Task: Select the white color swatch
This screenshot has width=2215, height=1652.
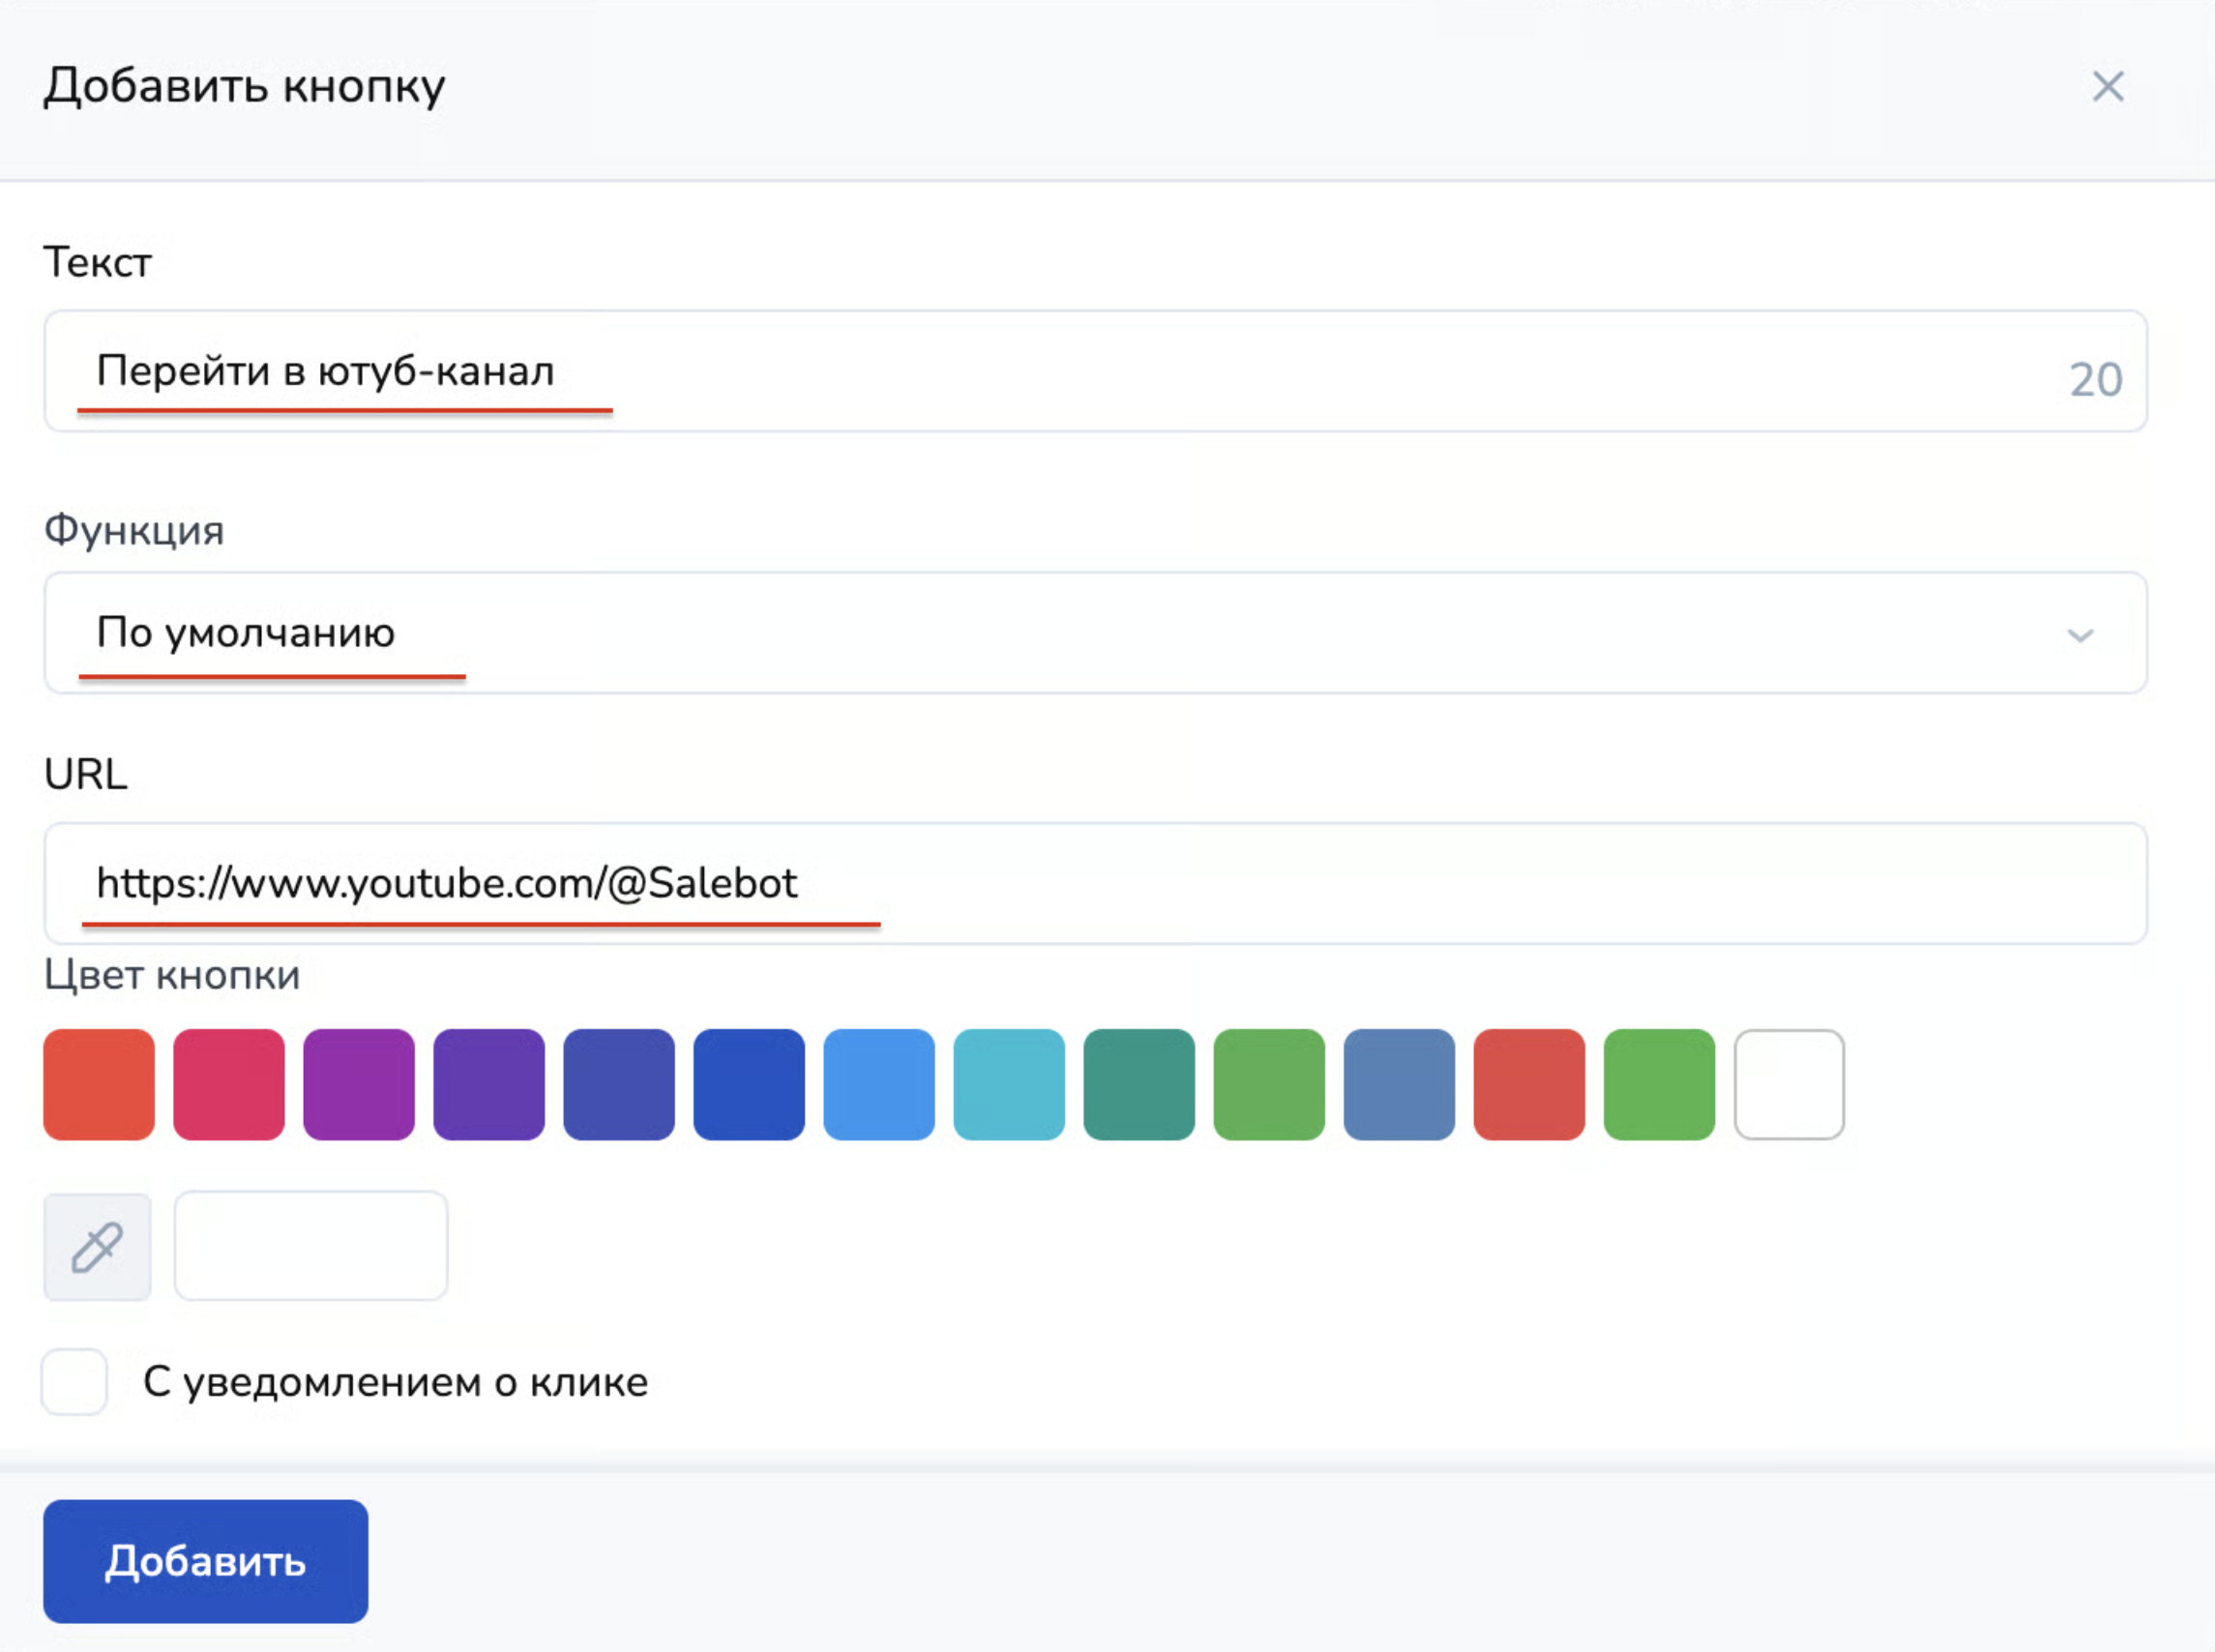Action: coord(1789,1084)
